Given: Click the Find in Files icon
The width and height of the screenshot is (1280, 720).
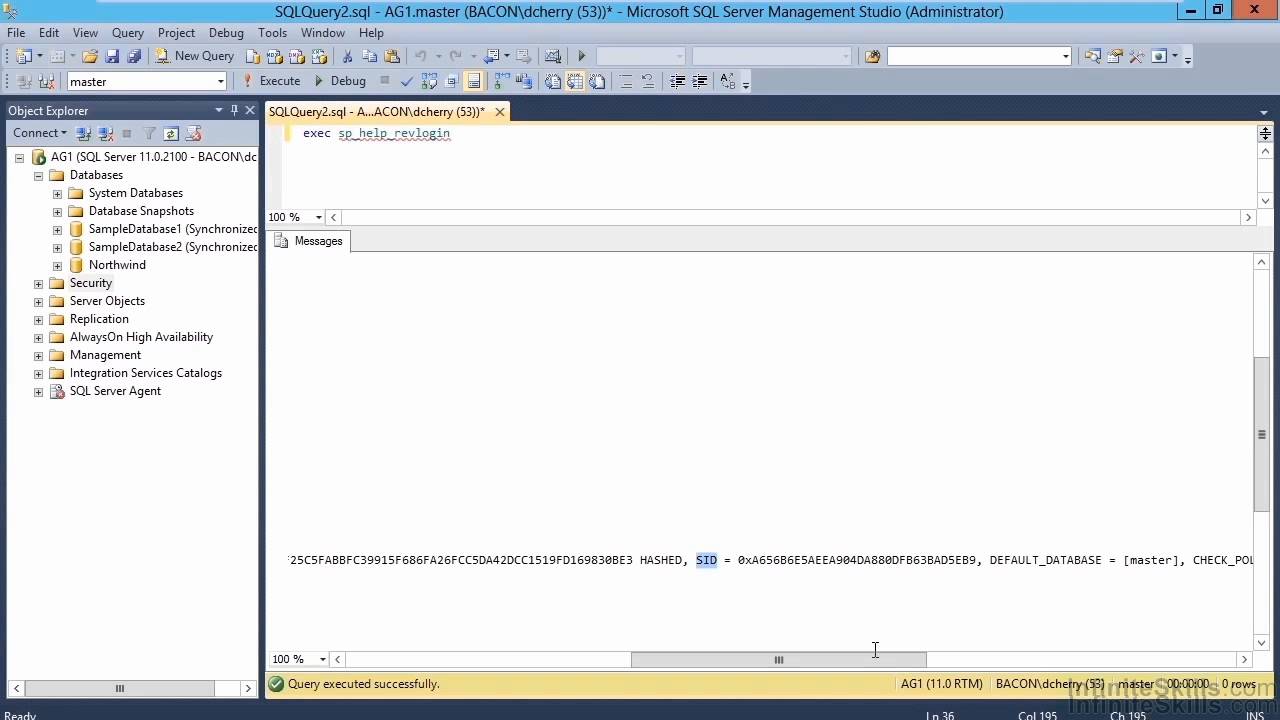Looking at the screenshot, I should [872, 56].
